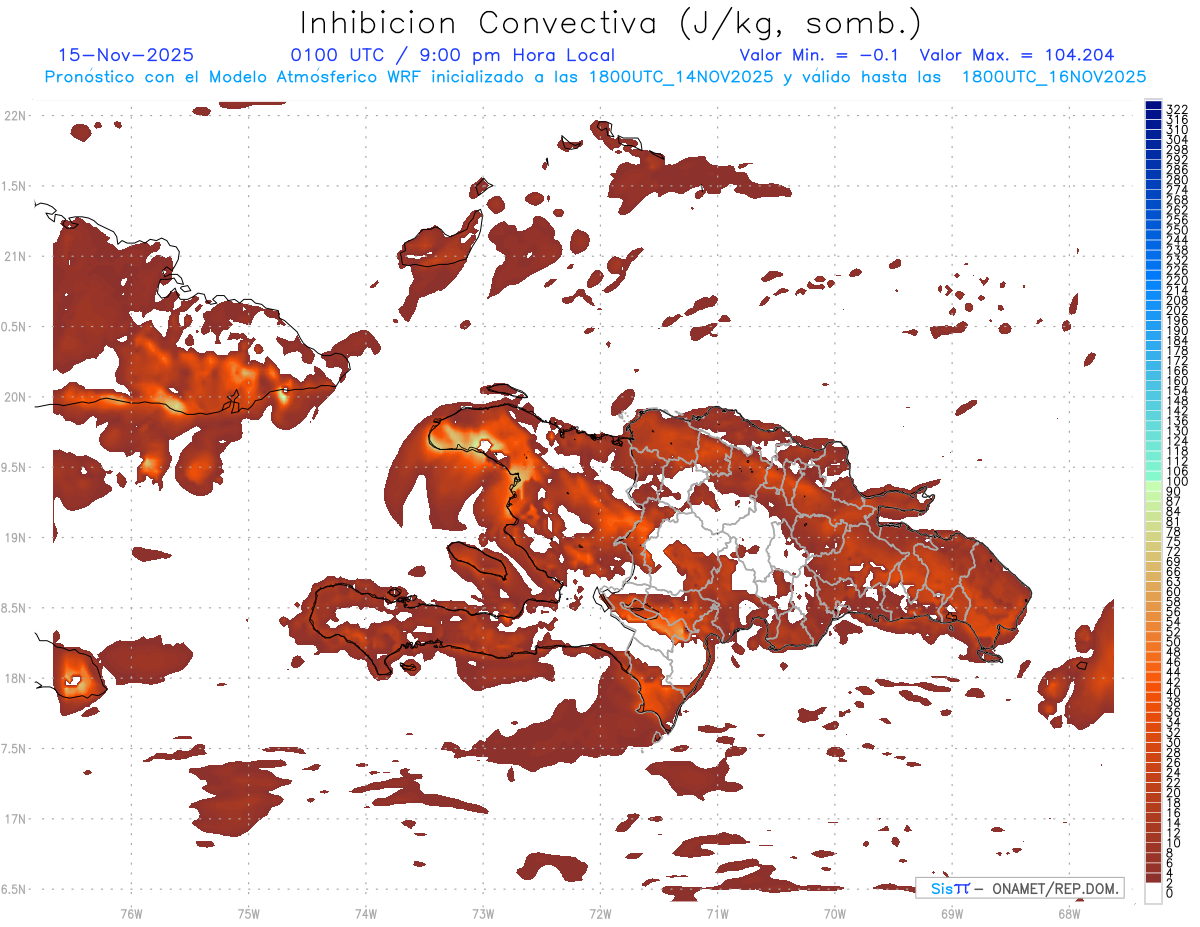Click the '322' colorbar value label

[1177, 108]
